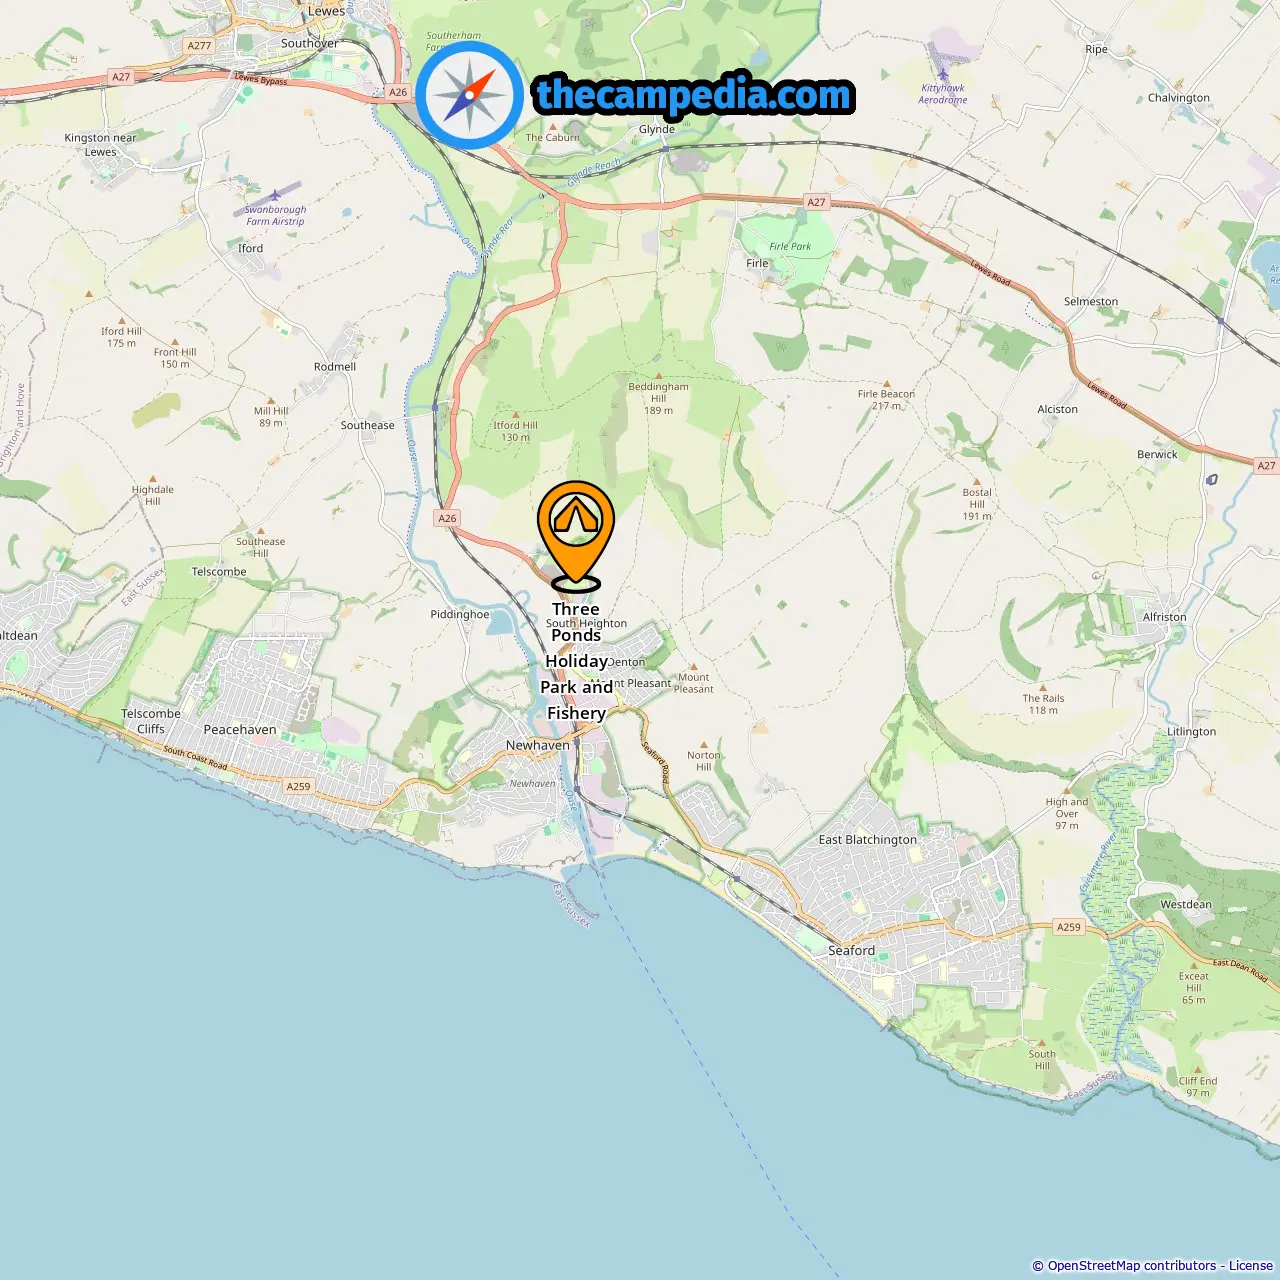The width and height of the screenshot is (1280, 1280).
Task: Select the A277 road shield
Action: 199,46
